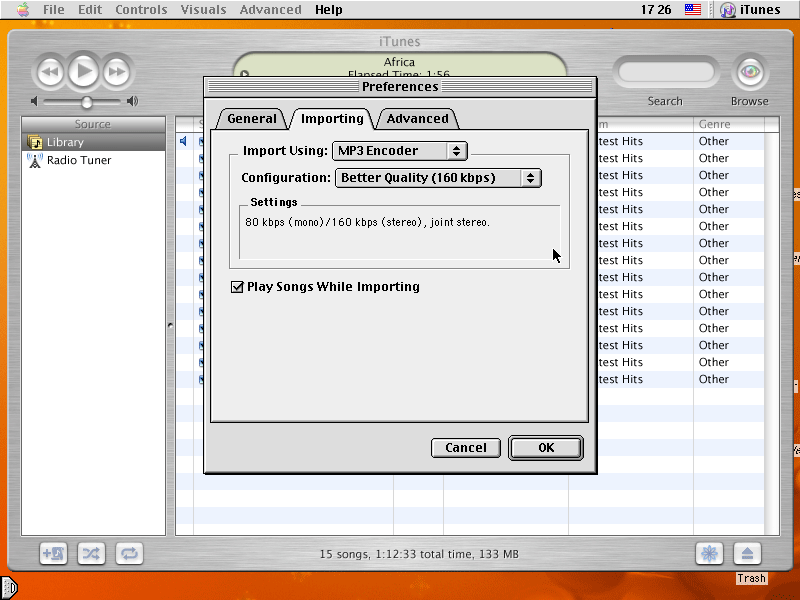Click the eject disc button
800x600 pixels.
[x=747, y=554]
